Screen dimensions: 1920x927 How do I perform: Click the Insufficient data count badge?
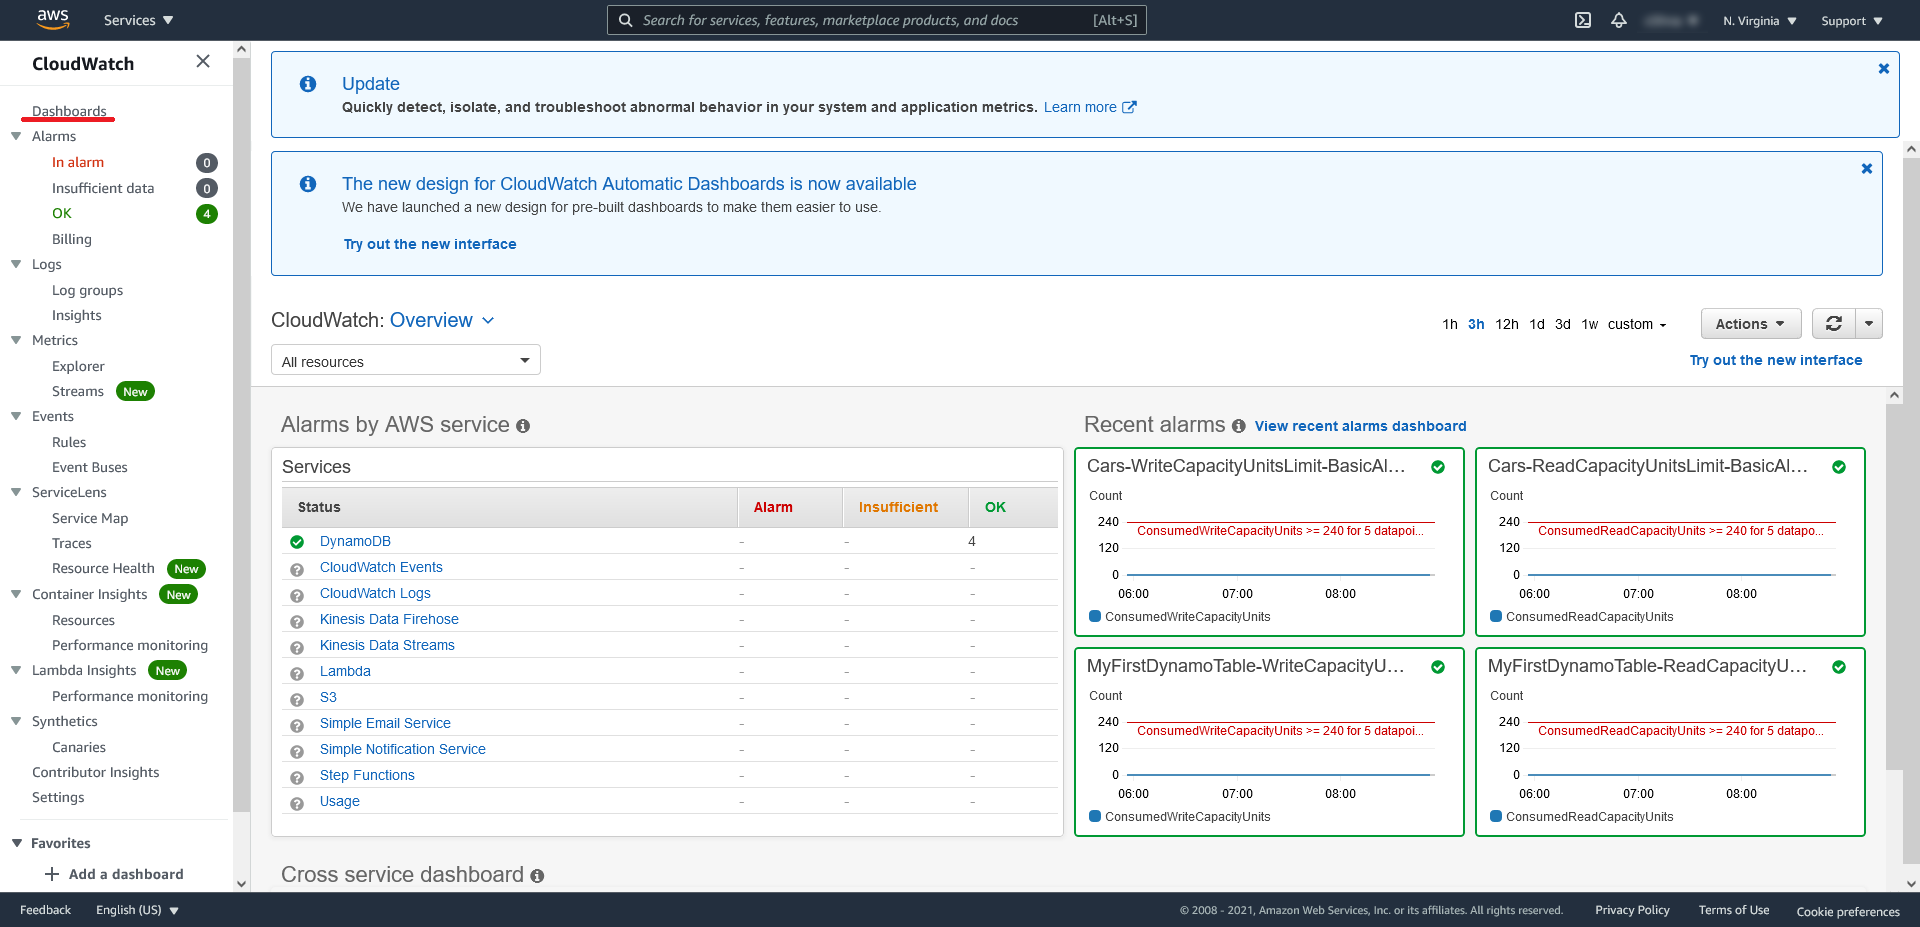pos(207,188)
